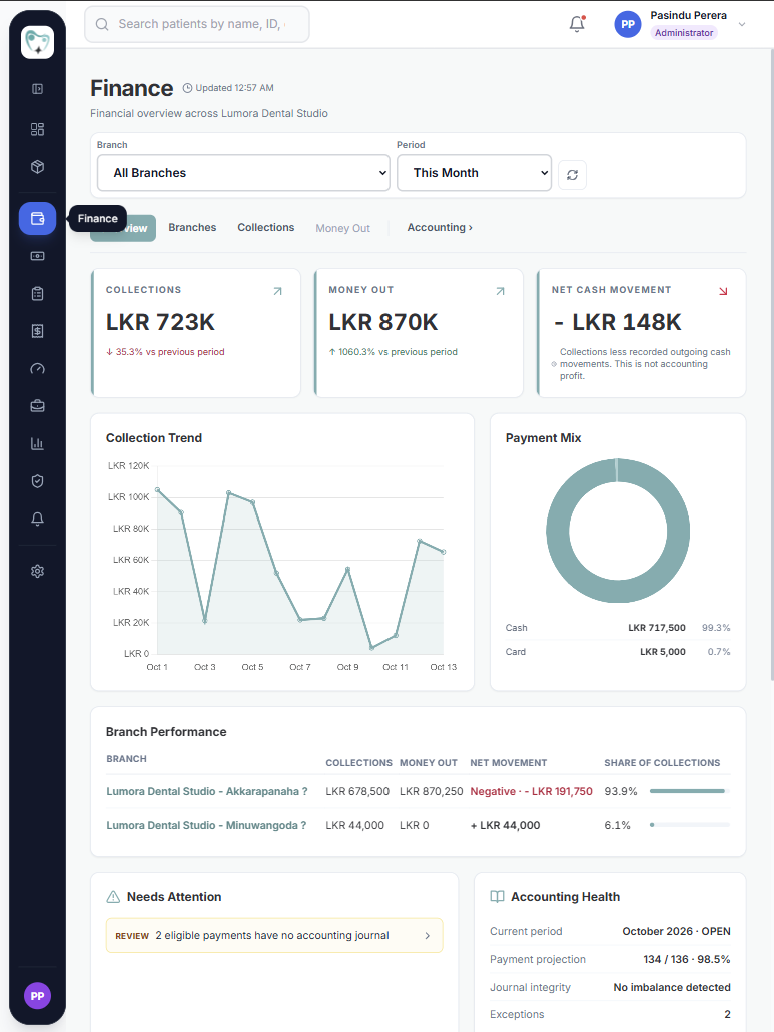
Task: Open the clipboard list icon in sidebar
Action: pyautogui.click(x=38, y=294)
